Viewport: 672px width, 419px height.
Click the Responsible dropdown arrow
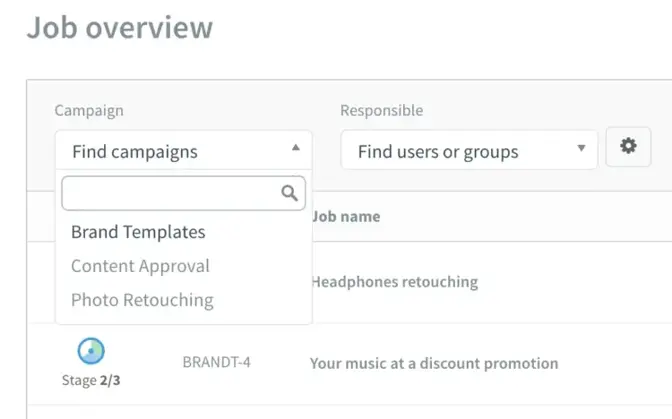[x=581, y=150]
